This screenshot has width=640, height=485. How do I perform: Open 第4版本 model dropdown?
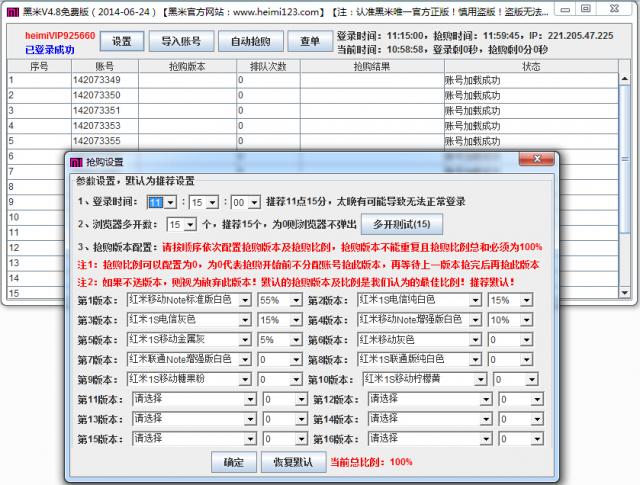click(x=419, y=320)
